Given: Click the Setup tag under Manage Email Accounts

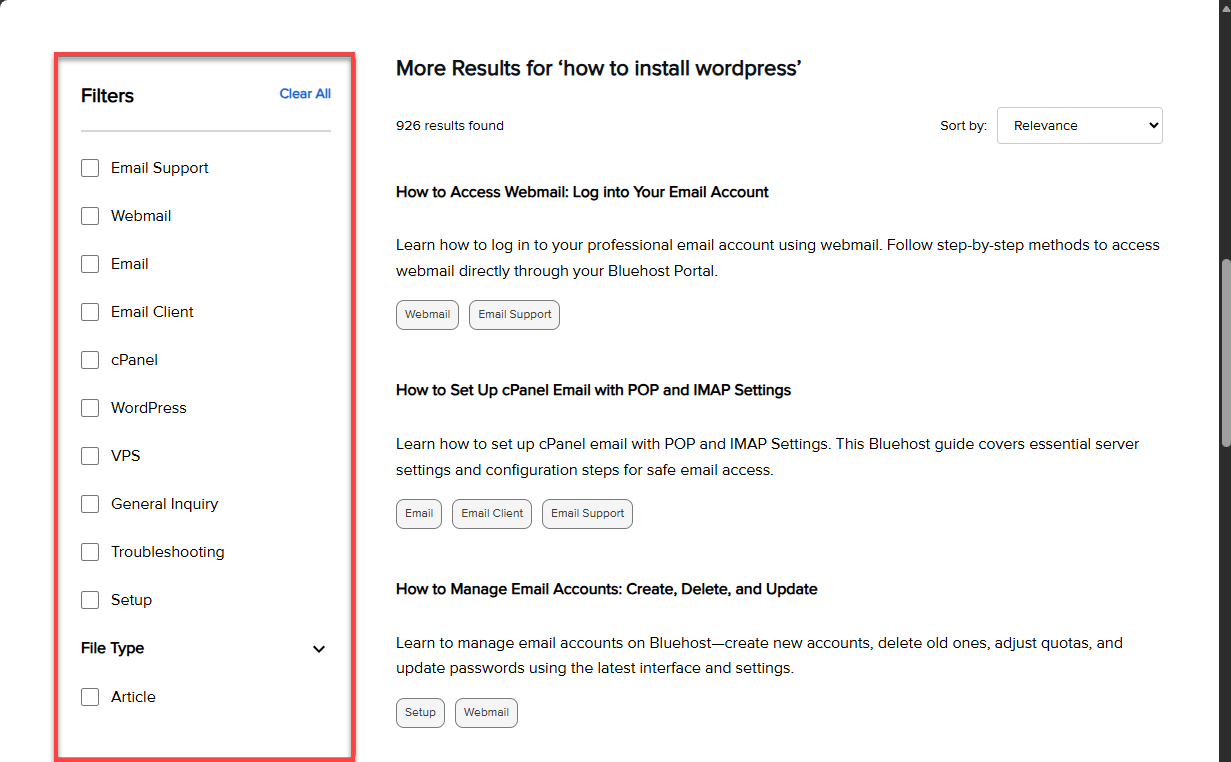Looking at the screenshot, I should click(420, 713).
